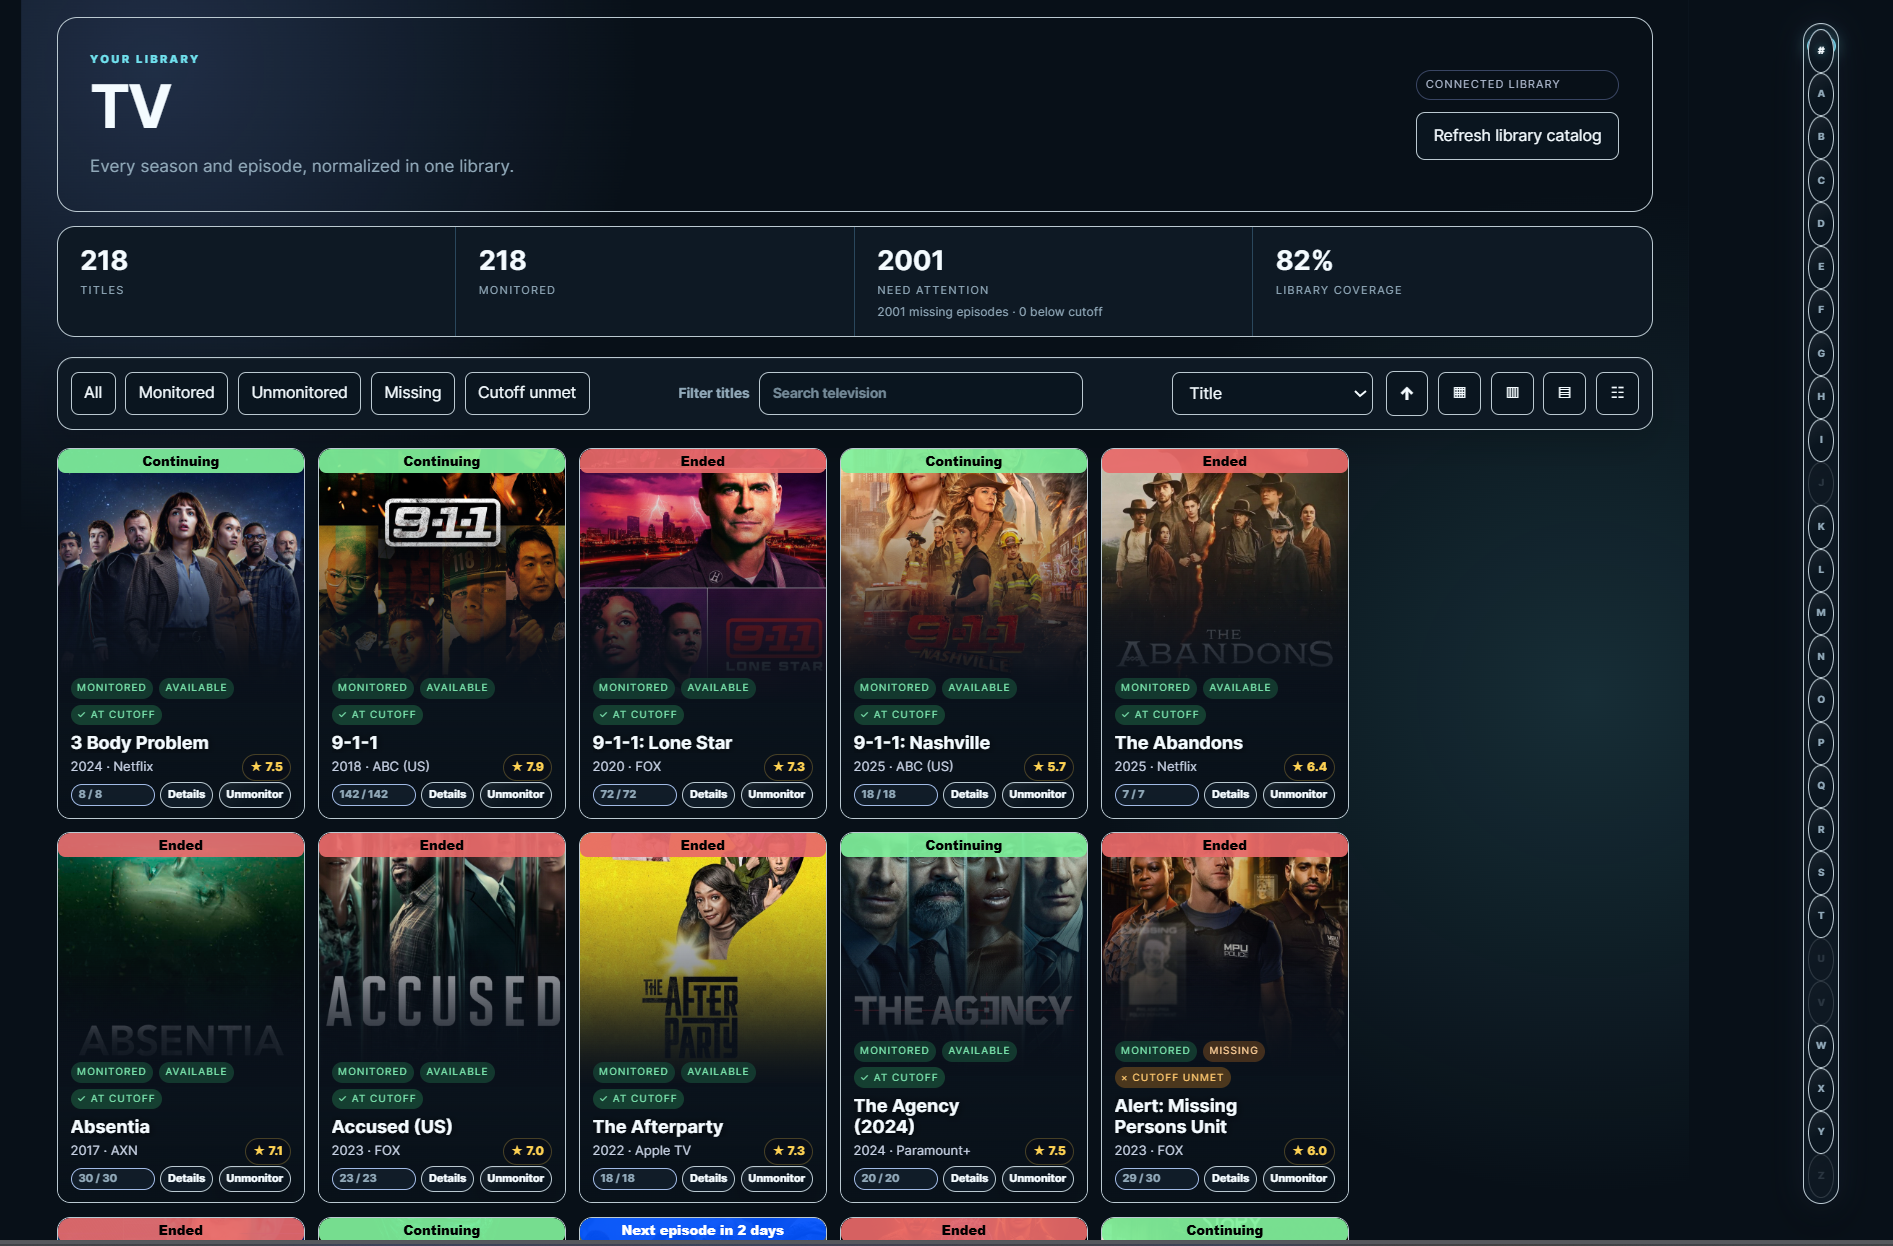This screenshot has height=1246, width=1893.
Task: Open Details for The Abandons
Action: pos(1230,794)
